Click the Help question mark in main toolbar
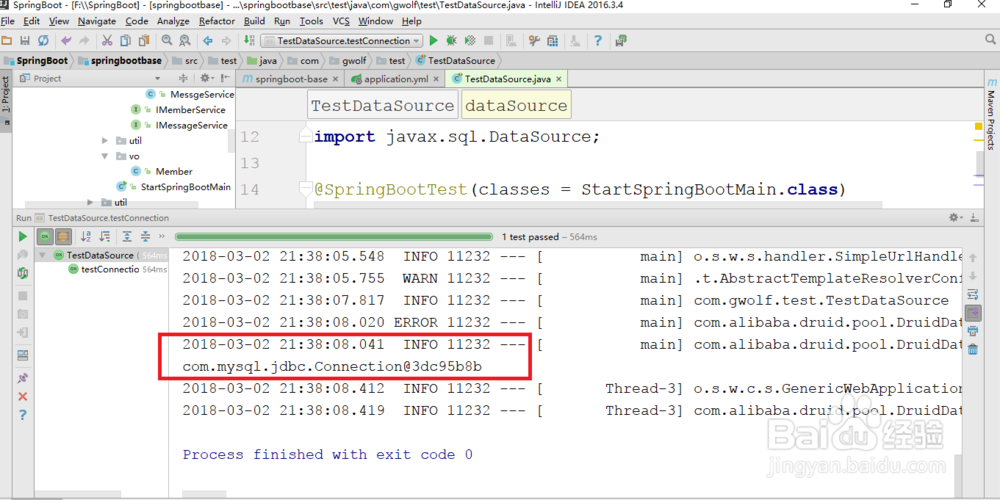This screenshot has width=1000, height=500. [x=598, y=41]
